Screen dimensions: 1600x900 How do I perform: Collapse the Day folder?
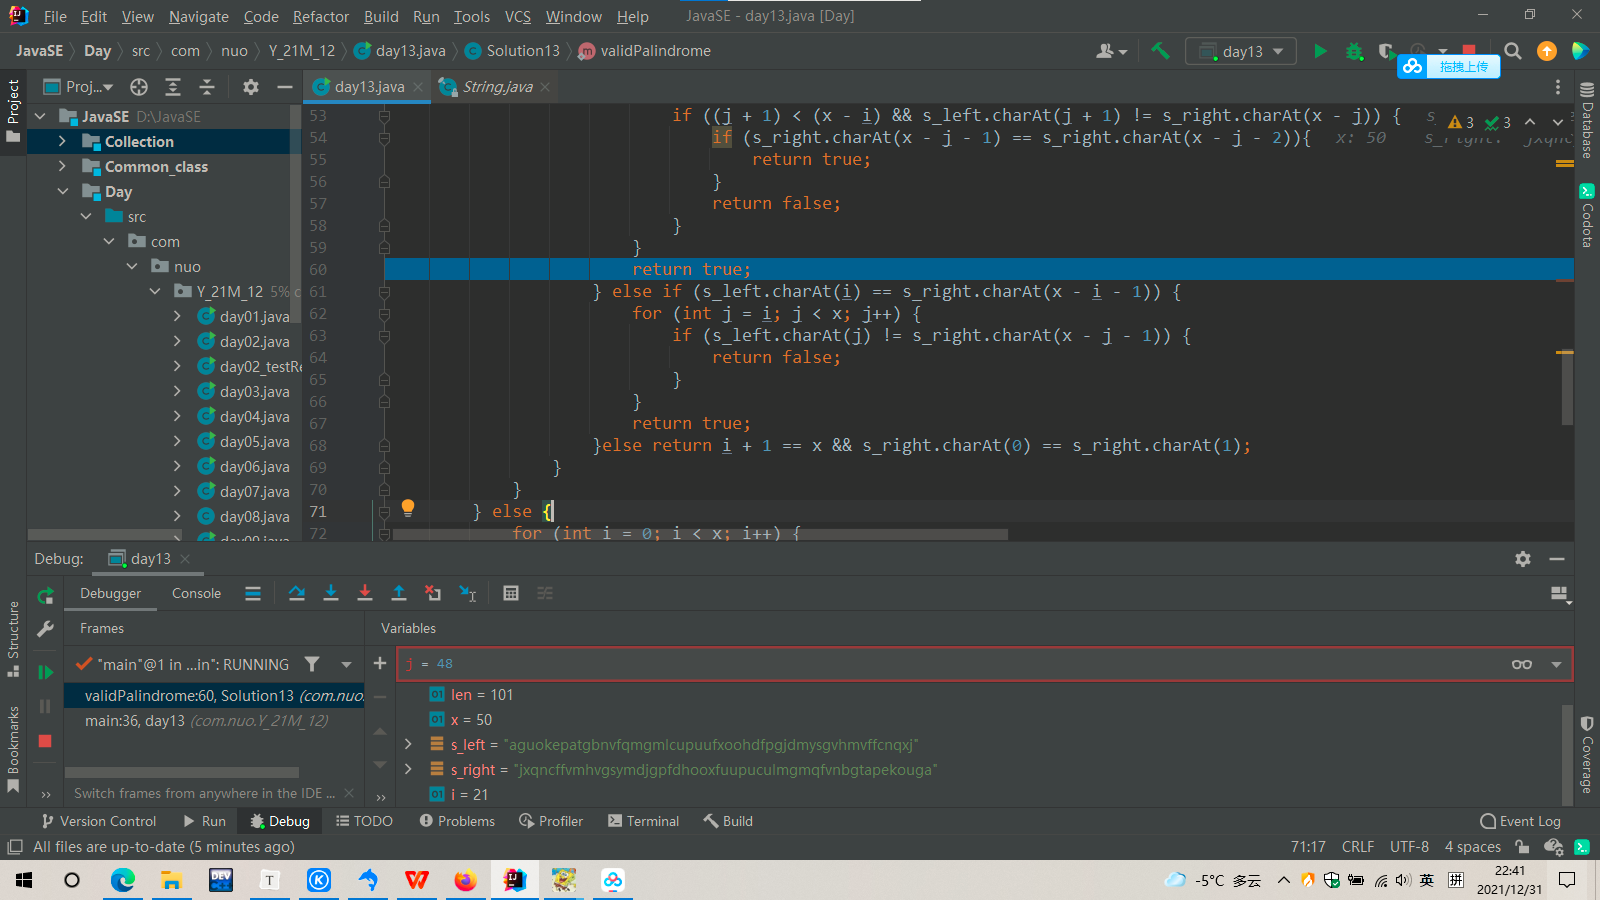click(x=62, y=191)
